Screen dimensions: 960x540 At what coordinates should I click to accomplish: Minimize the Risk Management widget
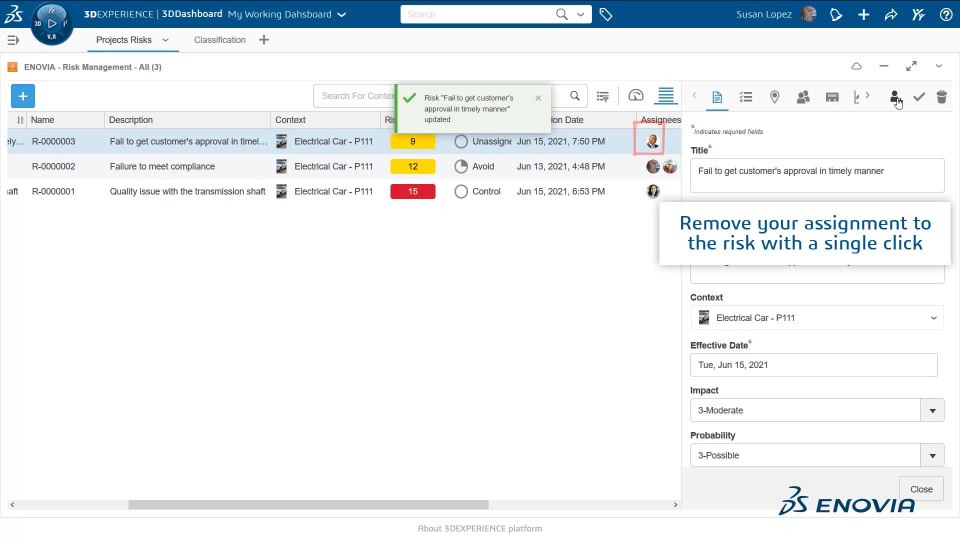(x=883, y=66)
